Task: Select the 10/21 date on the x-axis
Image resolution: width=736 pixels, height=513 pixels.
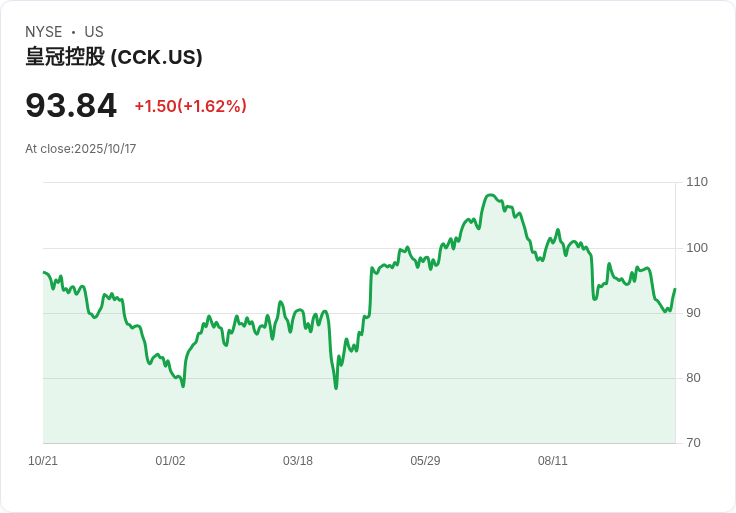Action: coord(43,461)
